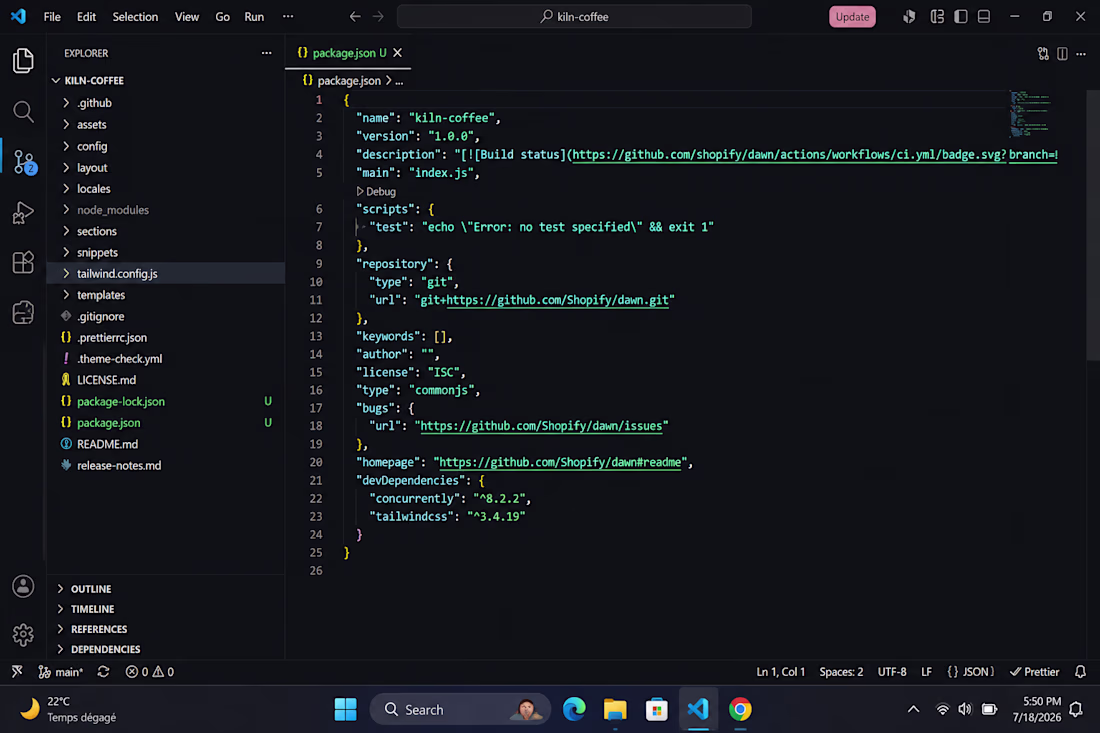Open Run and Debug view
The height and width of the screenshot is (733, 1100).
coord(23,213)
